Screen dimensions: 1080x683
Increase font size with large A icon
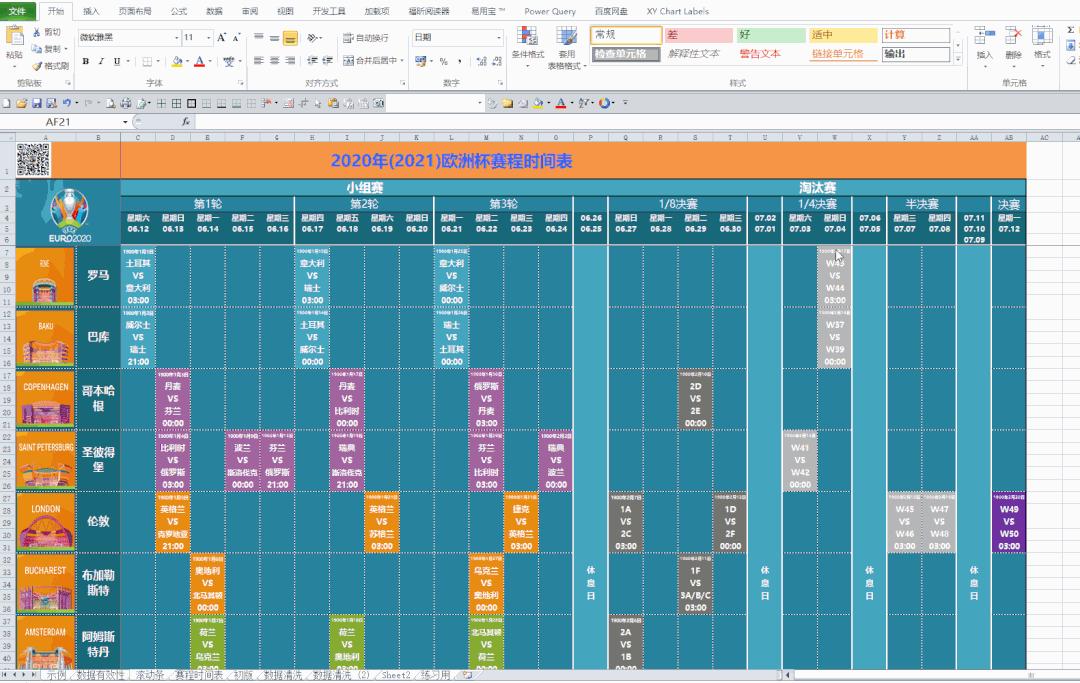[222, 37]
